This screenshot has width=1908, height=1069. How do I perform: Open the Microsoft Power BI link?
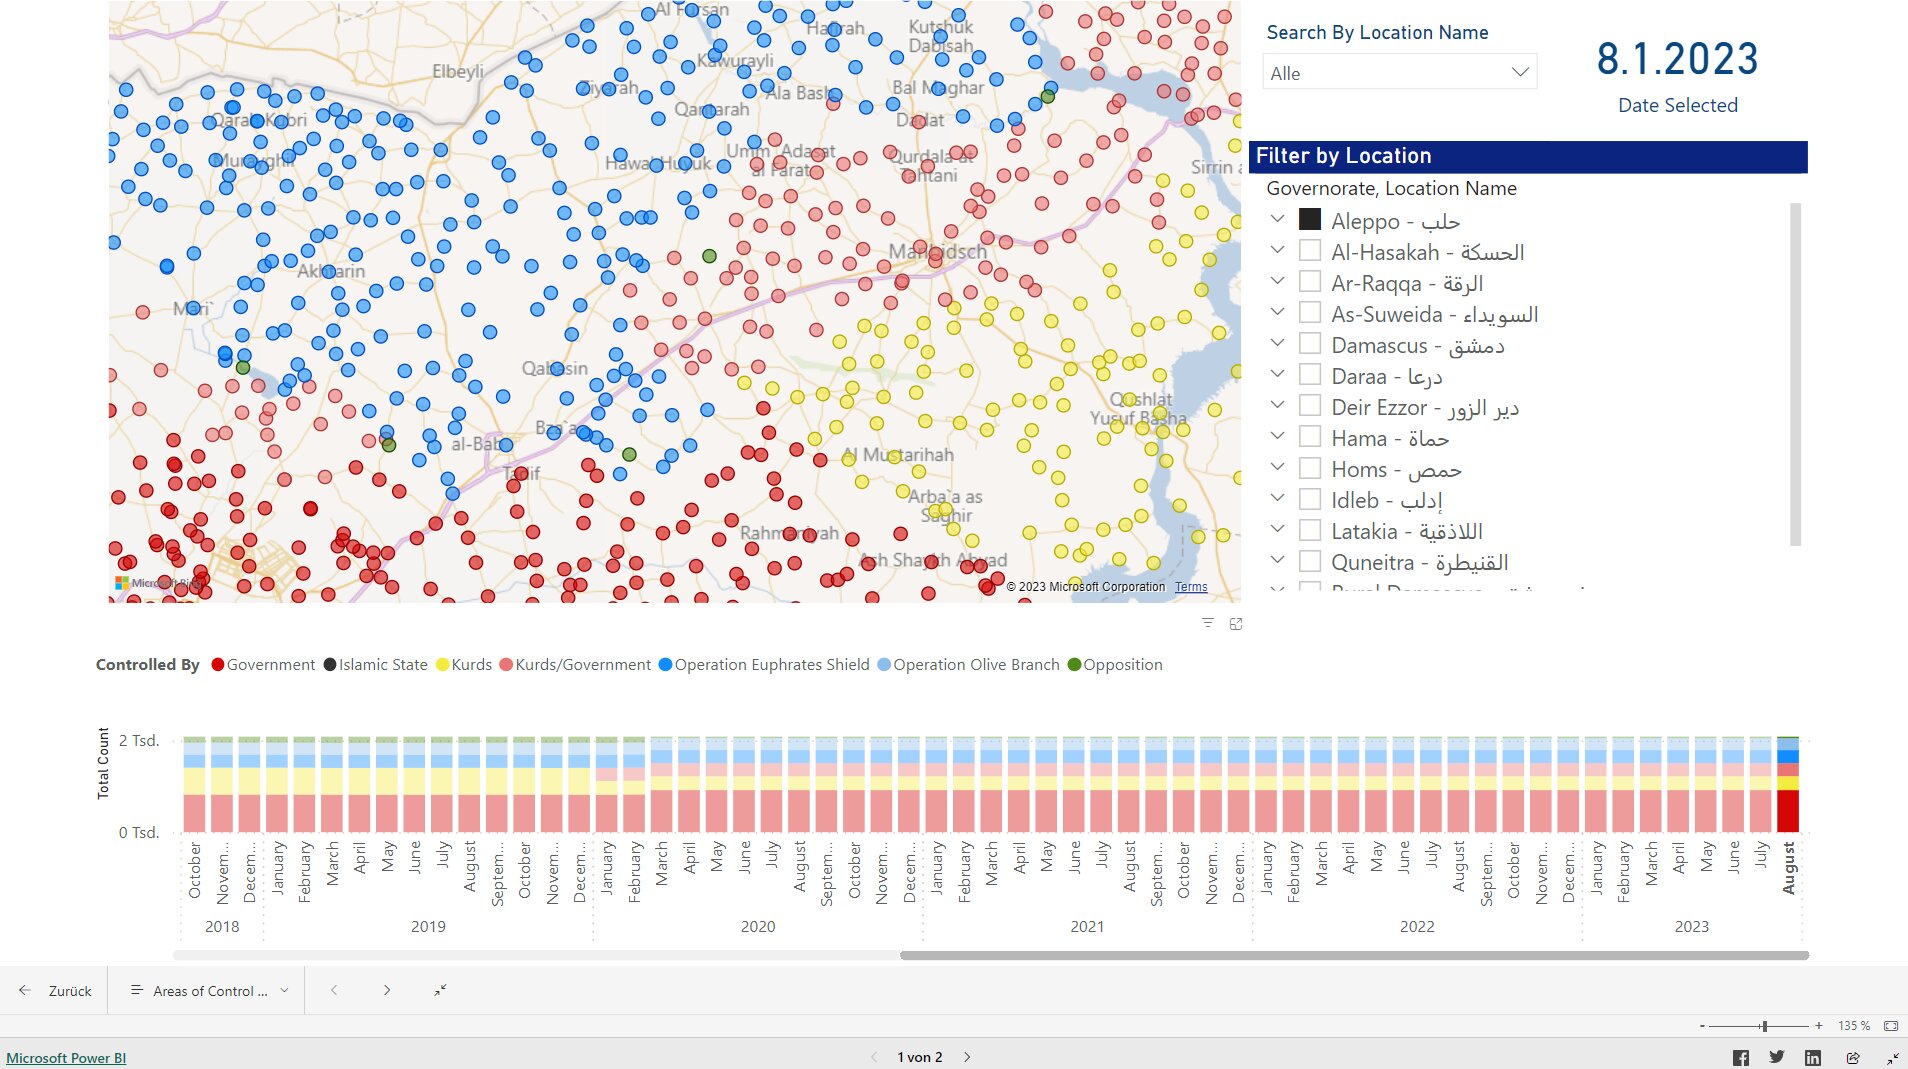pyautogui.click(x=66, y=1058)
